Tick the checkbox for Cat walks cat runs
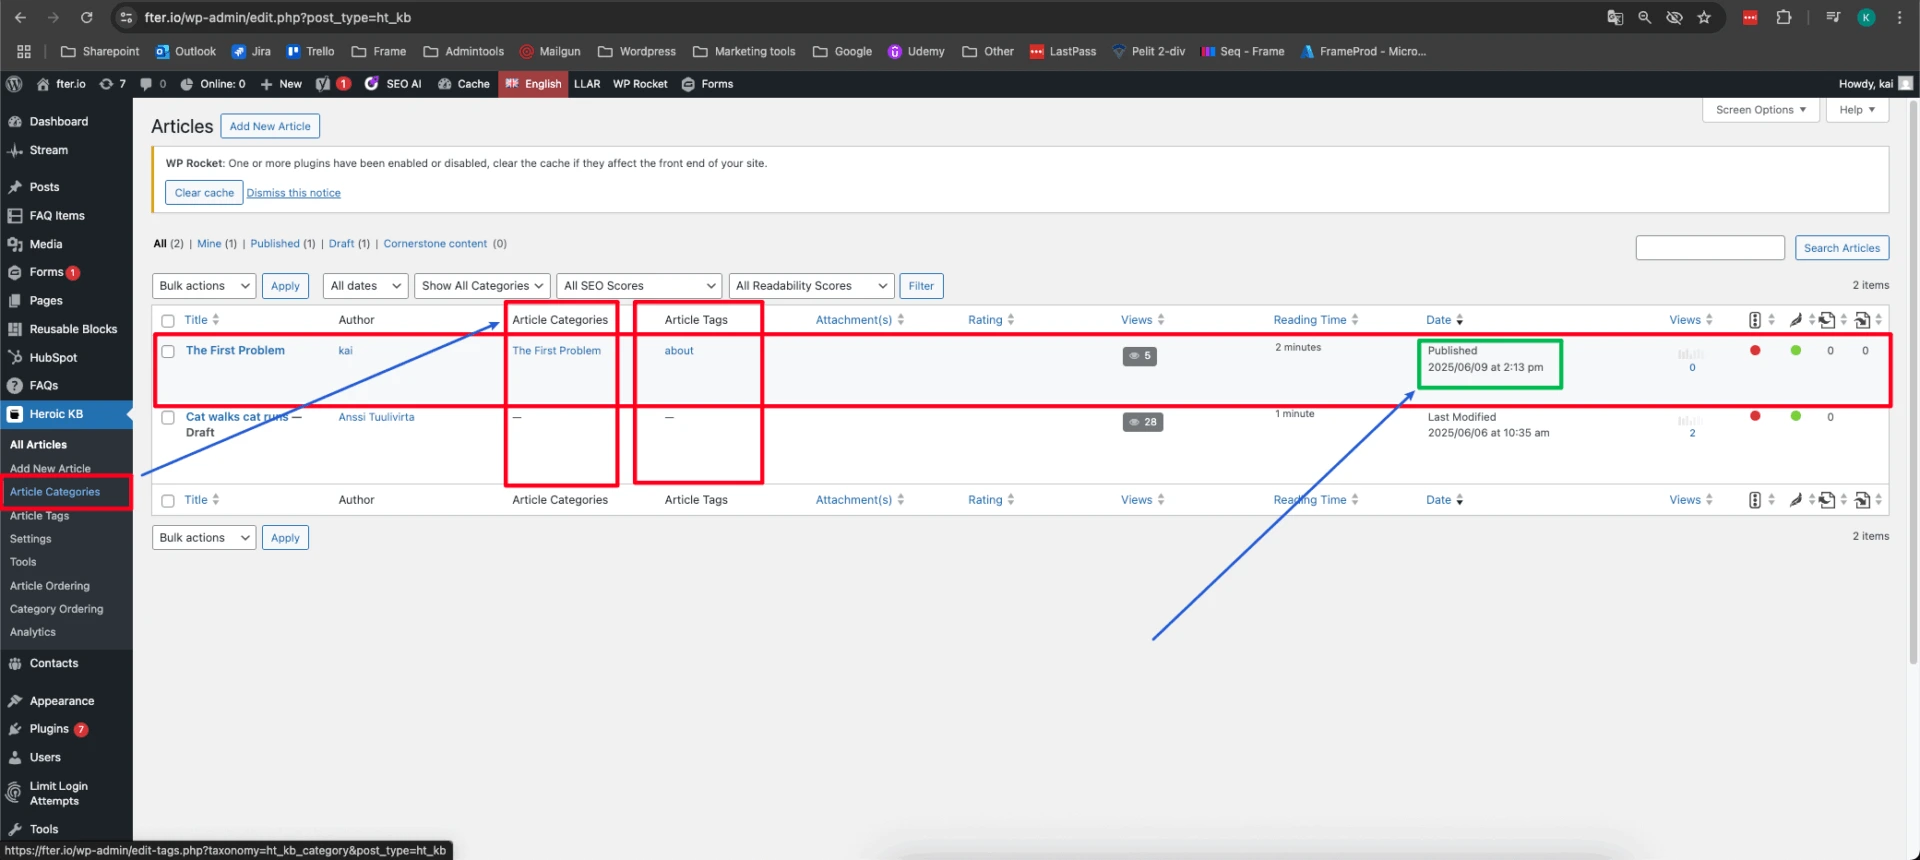This screenshot has width=1920, height=860. pos(168,418)
